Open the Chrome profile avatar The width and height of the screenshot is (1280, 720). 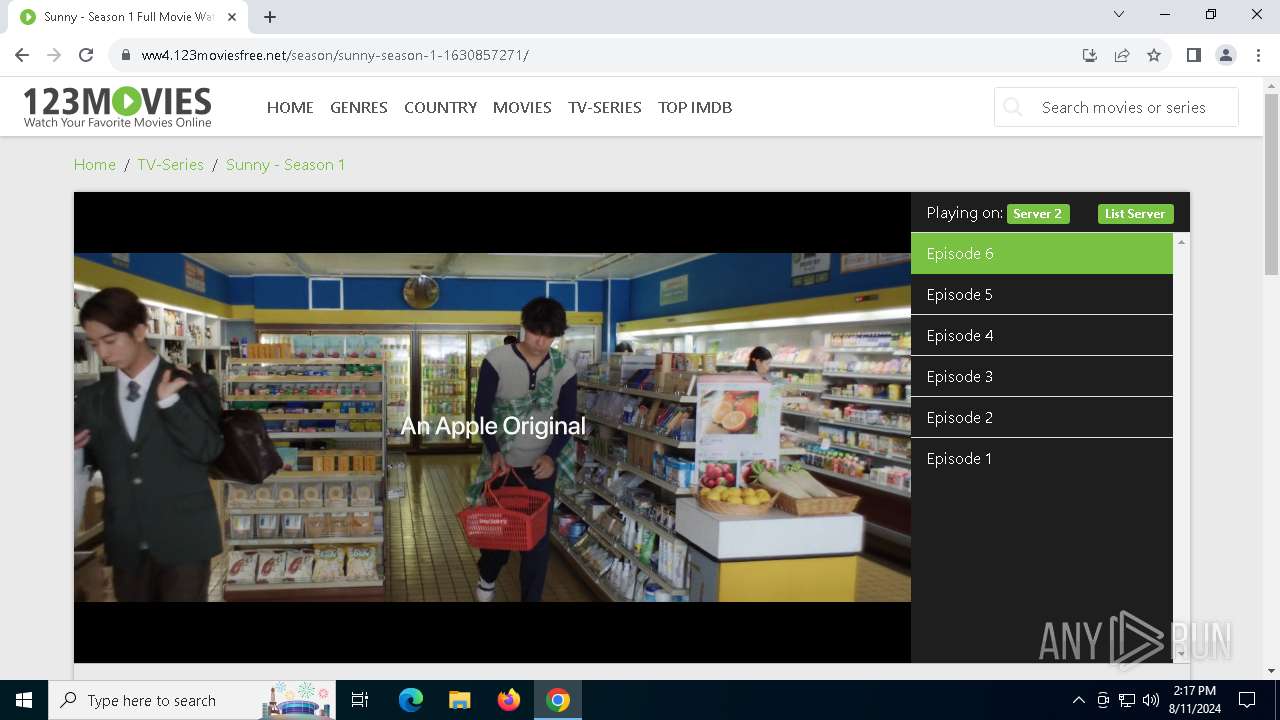1226,55
